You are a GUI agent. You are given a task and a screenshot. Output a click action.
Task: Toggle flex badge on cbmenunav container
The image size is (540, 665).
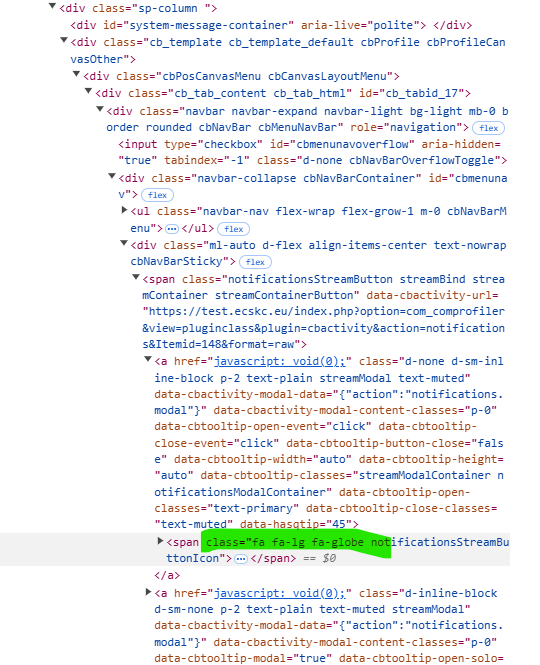pos(157,195)
